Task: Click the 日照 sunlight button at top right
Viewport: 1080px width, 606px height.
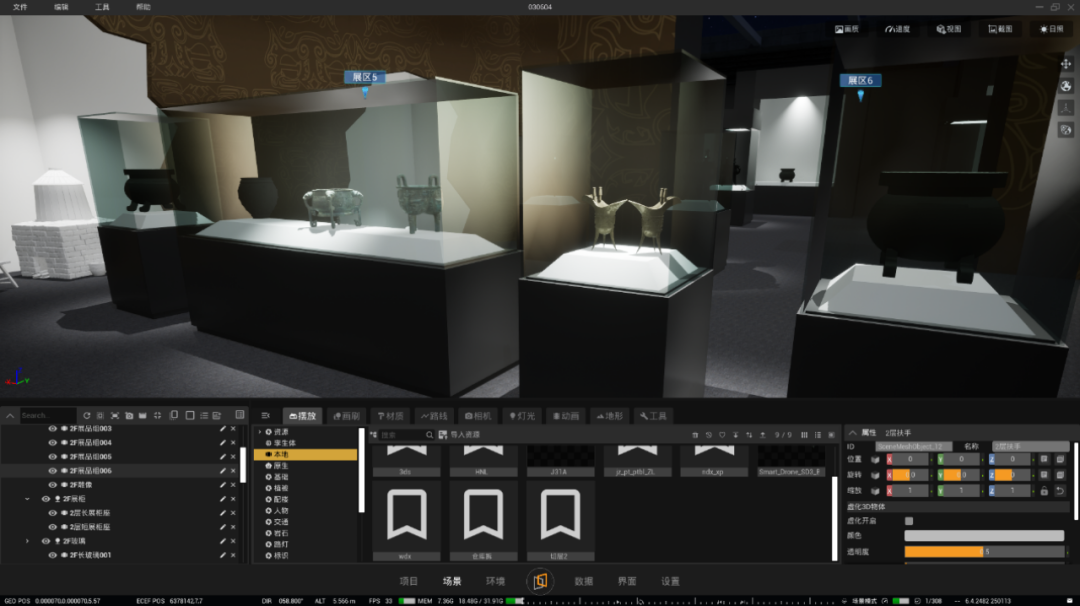Action: click(x=1051, y=29)
